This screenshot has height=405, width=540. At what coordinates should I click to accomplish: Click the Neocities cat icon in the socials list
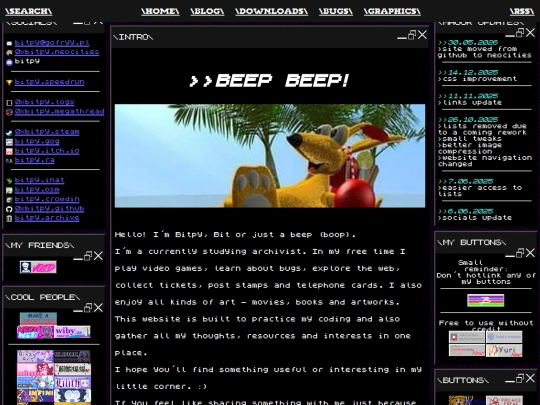(x=9, y=53)
